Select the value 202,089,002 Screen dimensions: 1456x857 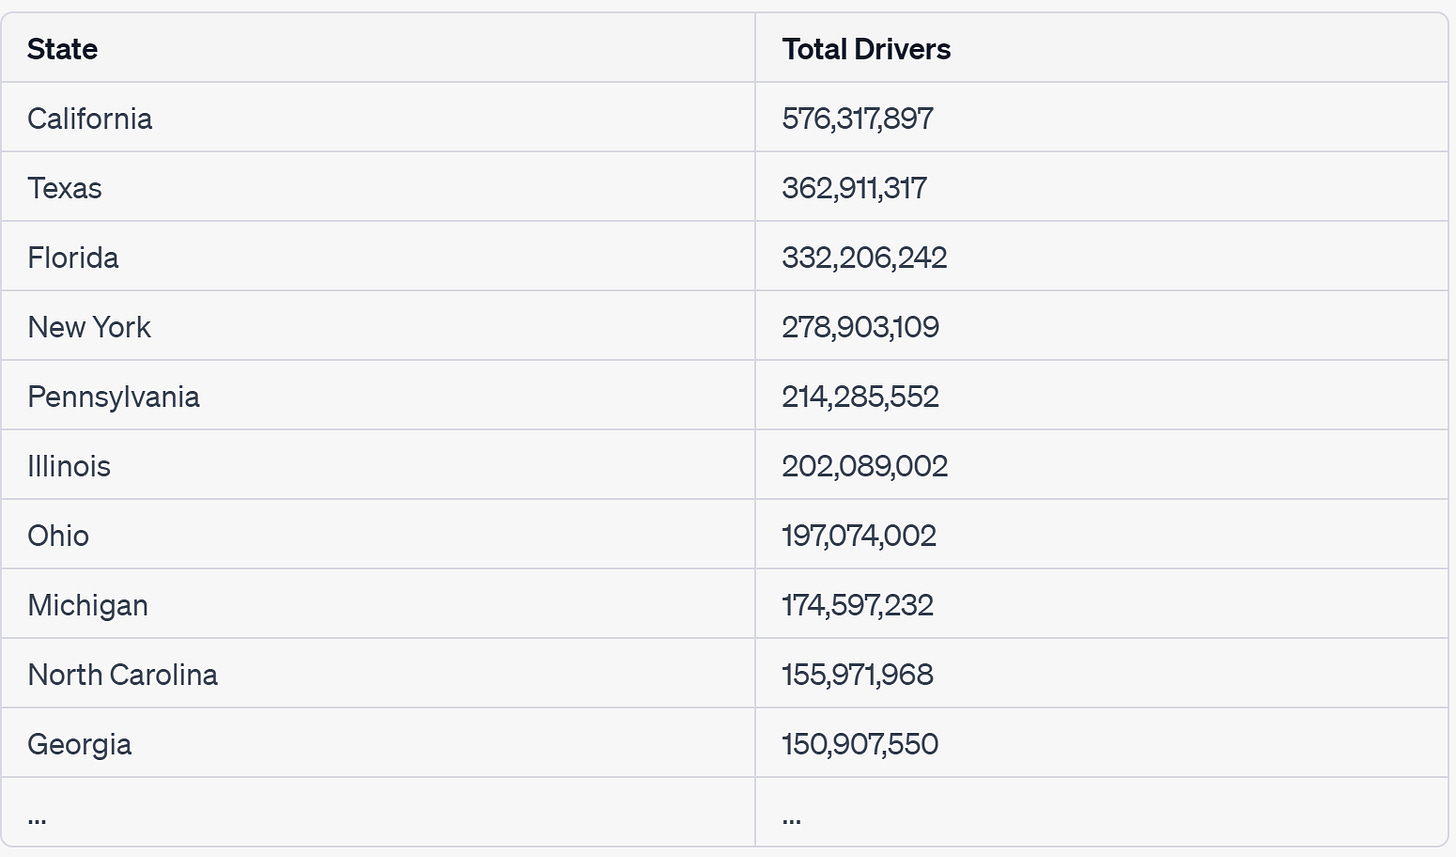coord(864,466)
